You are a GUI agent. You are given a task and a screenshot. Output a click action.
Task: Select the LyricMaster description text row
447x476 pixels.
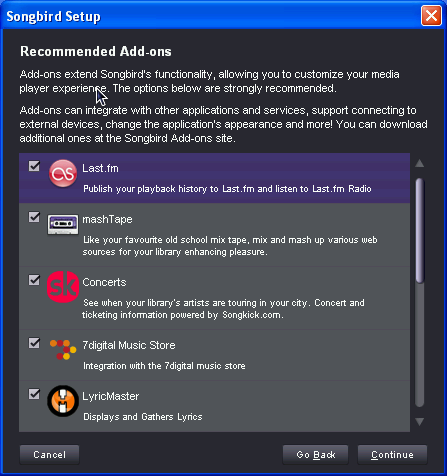143,417
